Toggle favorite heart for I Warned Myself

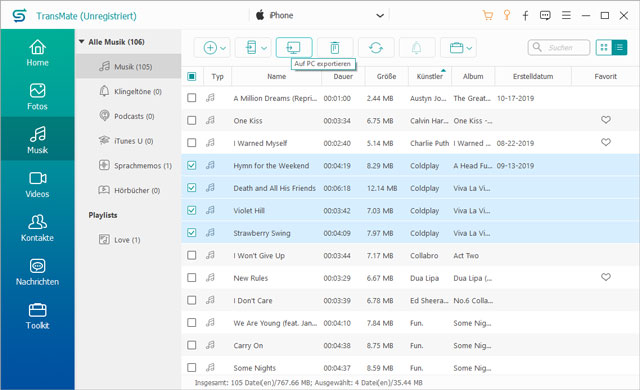click(x=606, y=142)
